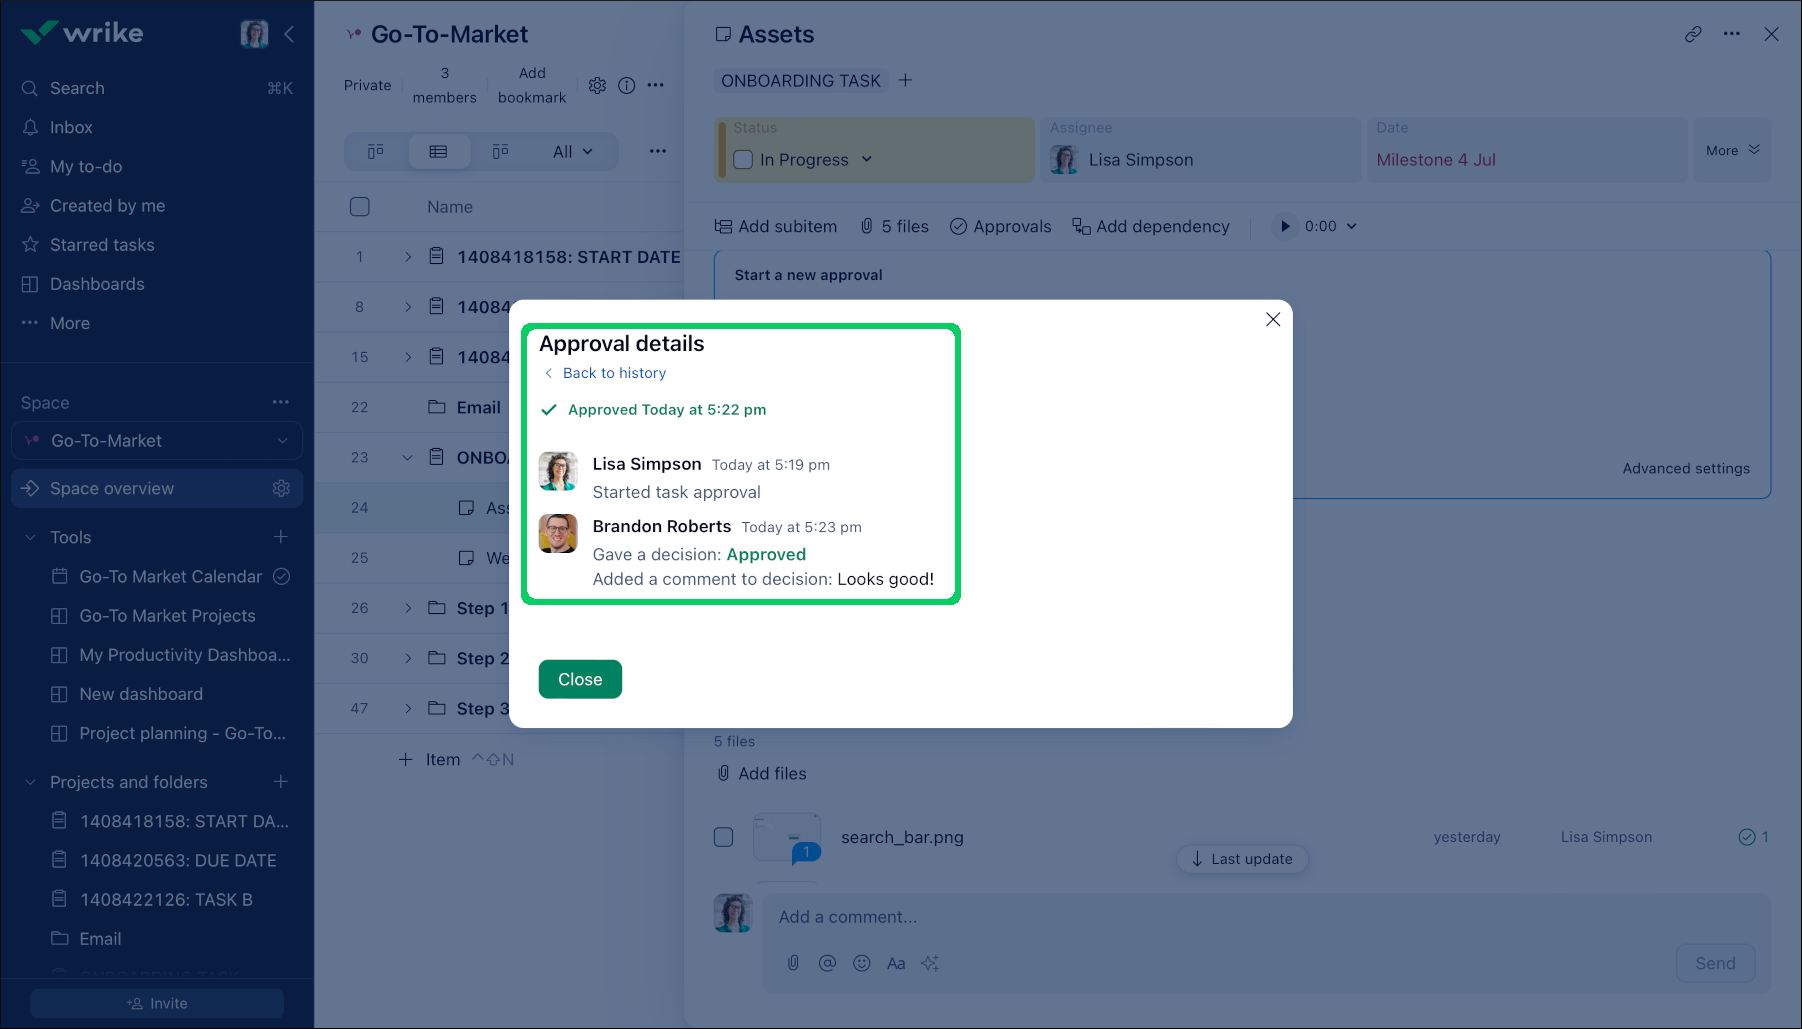Open the In Progress status dropdown
The image size is (1802, 1029).
point(866,160)
